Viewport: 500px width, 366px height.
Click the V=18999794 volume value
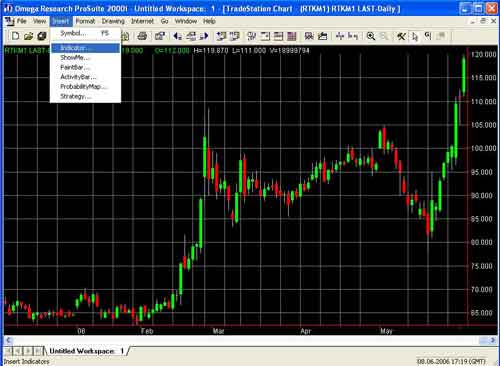click(290, 51)
